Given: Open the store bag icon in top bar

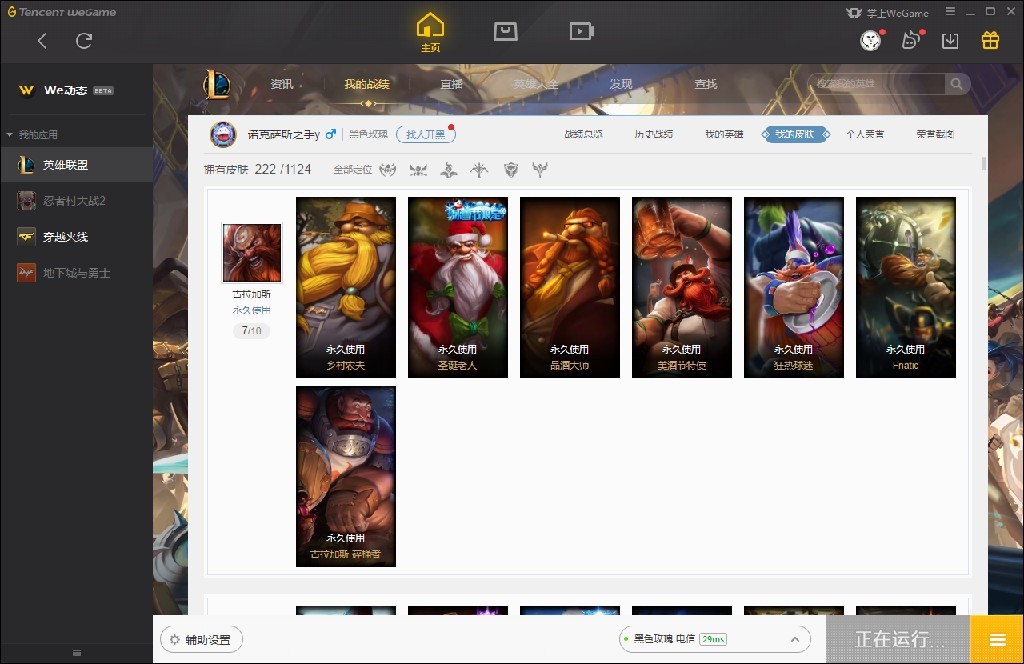Looking at the screenshot, I should pos(506,31).
